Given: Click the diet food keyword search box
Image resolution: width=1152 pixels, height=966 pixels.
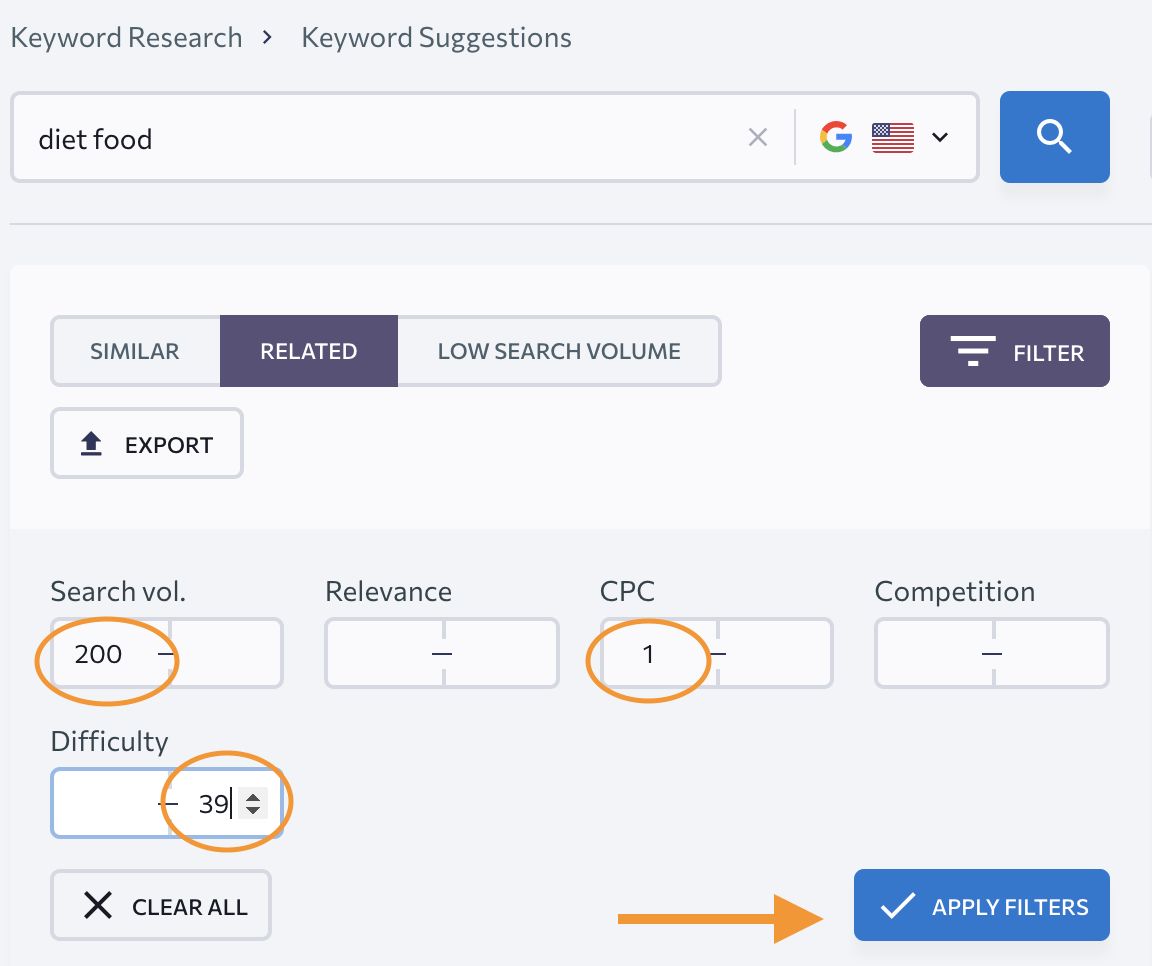Looking at the screenshot, I should click(380, 138).
